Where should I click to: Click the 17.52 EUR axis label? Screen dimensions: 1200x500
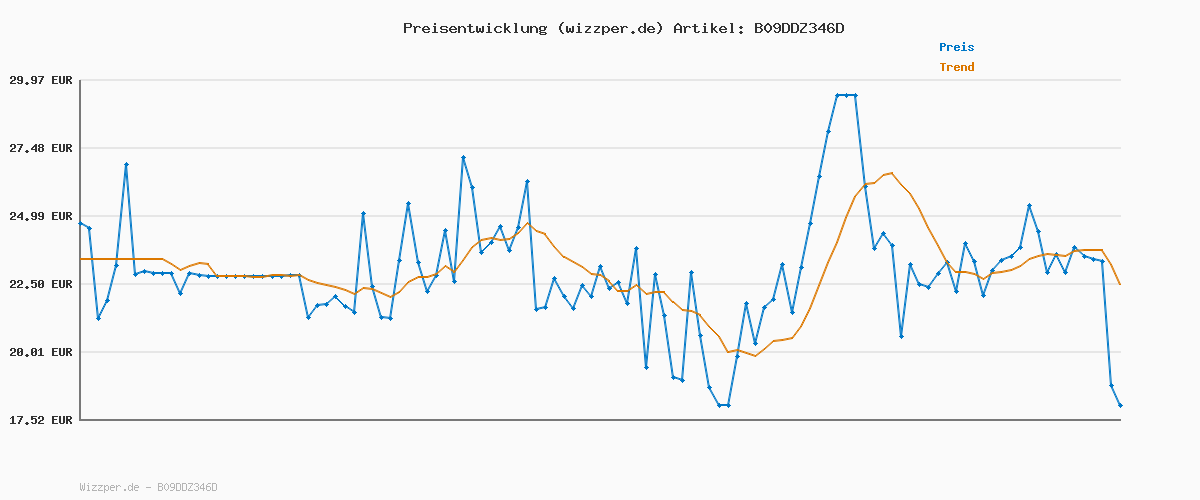tap(40, 420)
